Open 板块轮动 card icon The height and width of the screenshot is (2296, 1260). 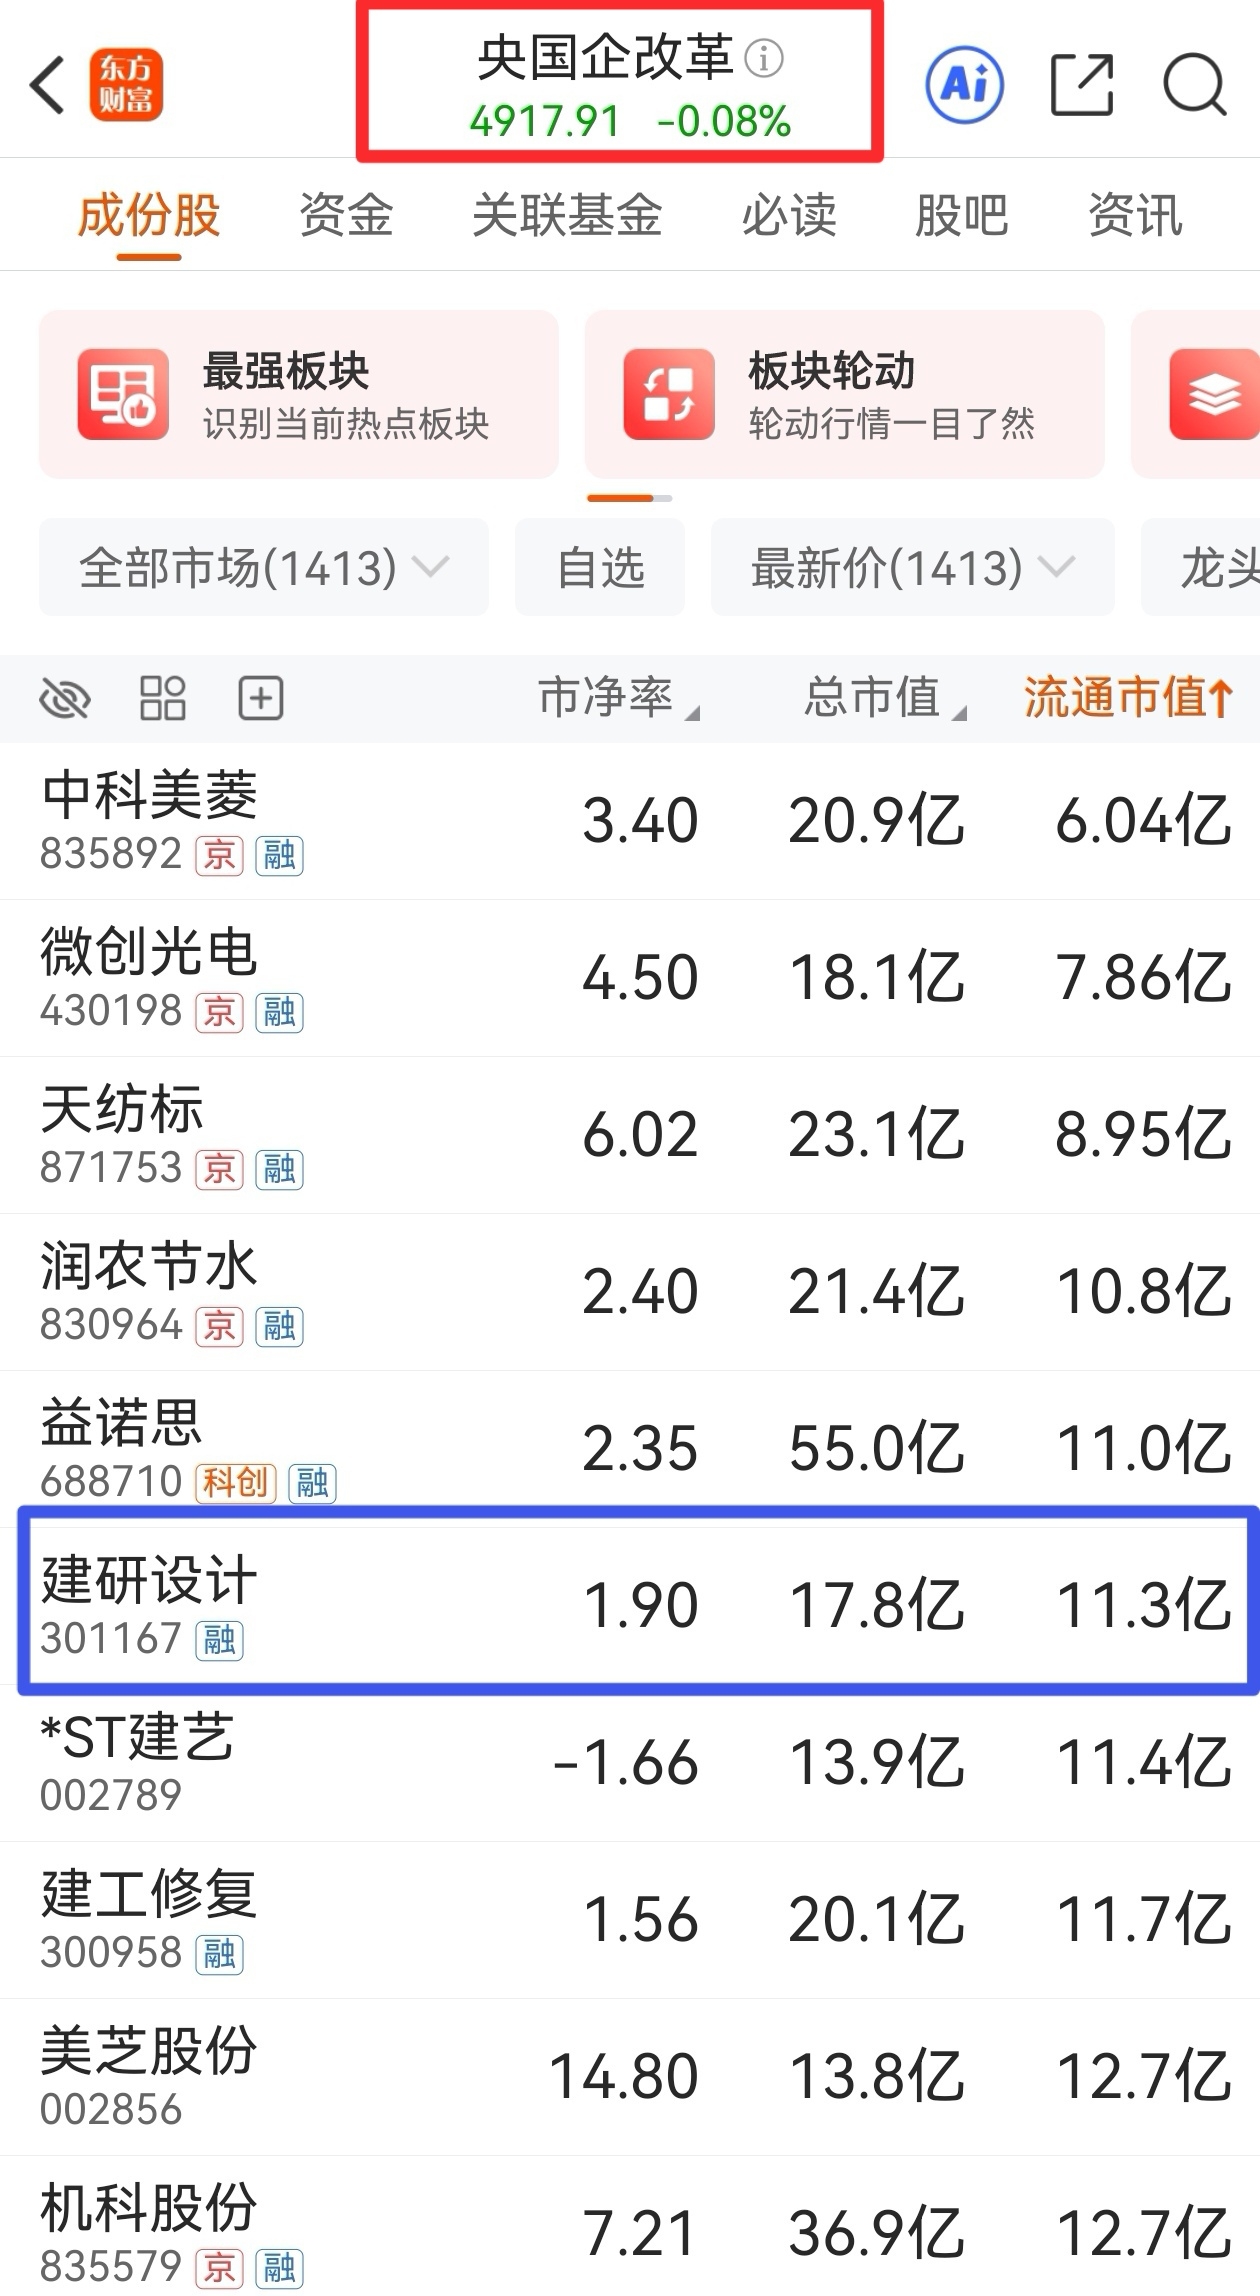tap(668, 394)
